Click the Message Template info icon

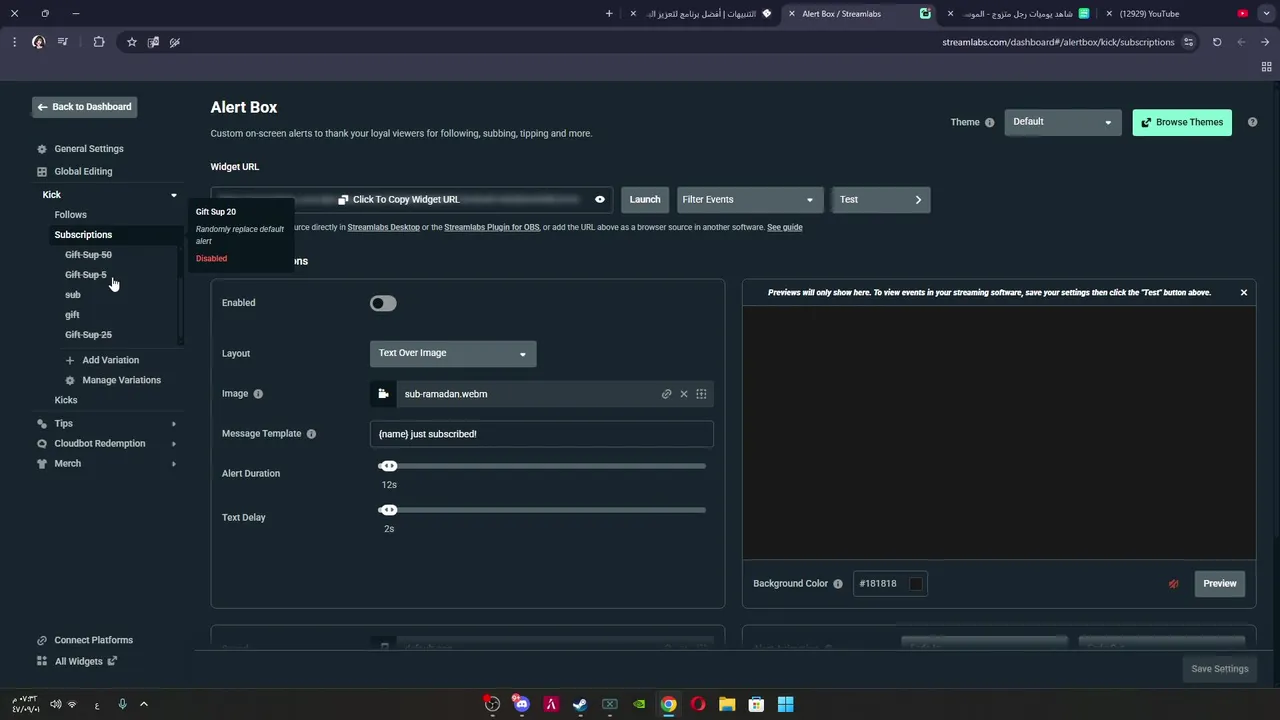click(311, 434)
